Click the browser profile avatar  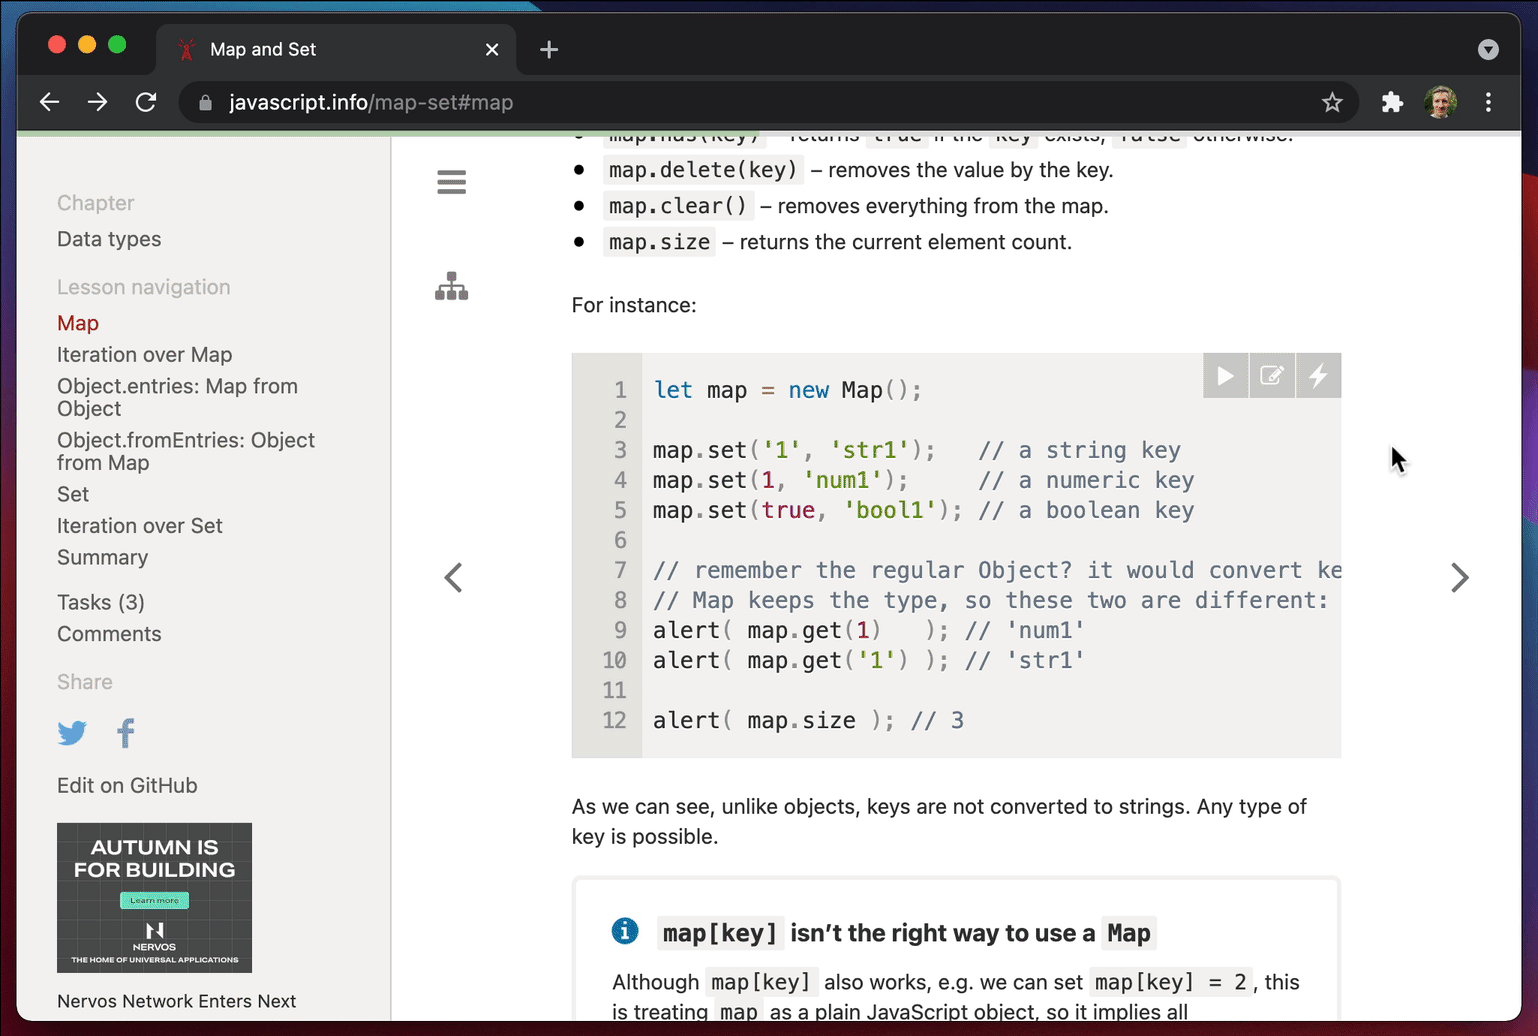(1440, 102)
